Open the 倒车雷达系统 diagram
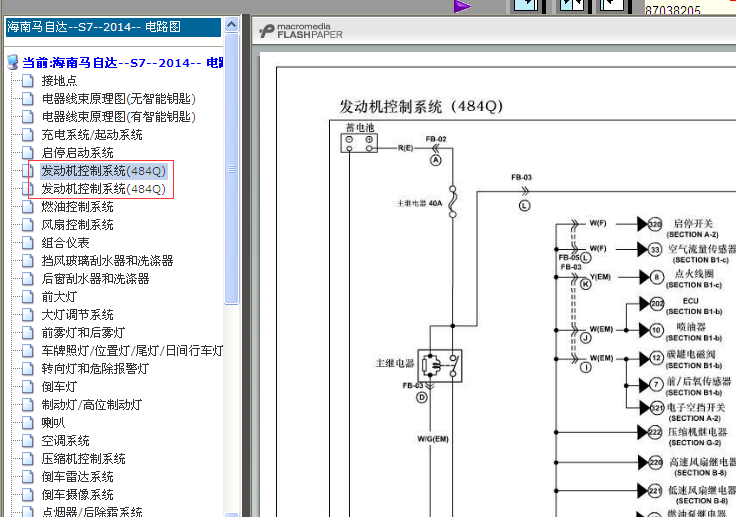This screenshot has width=736, height=517. coord(77,477)
